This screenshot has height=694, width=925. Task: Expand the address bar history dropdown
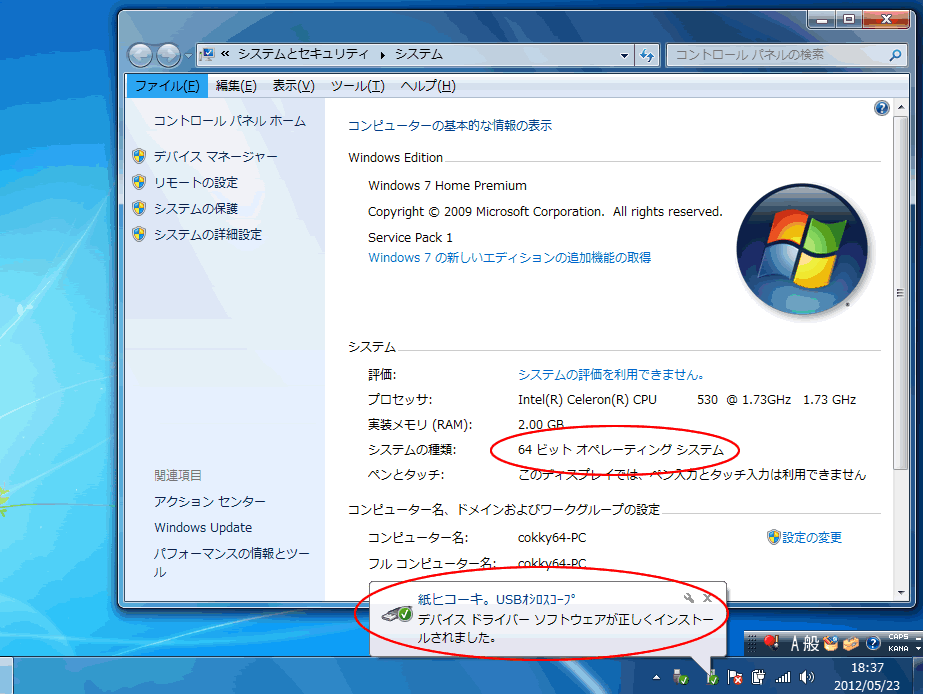(624, 55)
